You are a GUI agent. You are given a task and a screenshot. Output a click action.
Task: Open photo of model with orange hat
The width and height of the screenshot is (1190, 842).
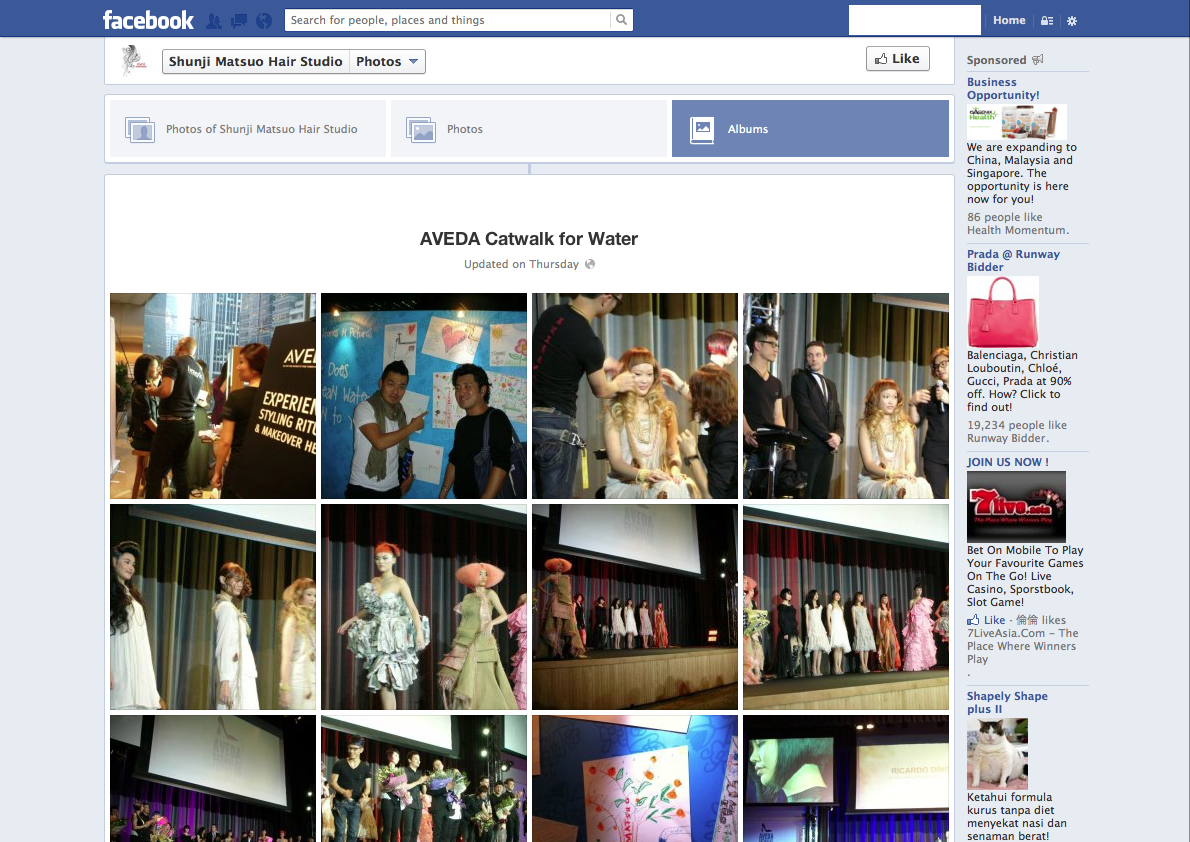click(x=423, y=607)
